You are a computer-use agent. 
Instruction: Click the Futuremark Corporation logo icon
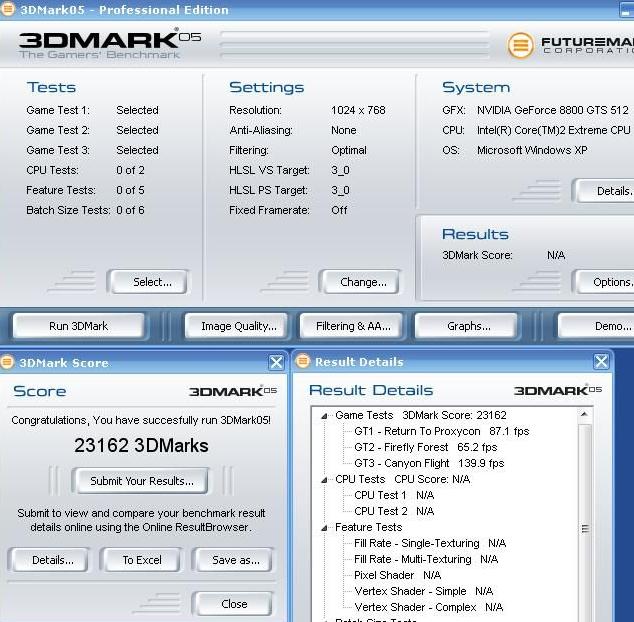(x=520, y=45)
